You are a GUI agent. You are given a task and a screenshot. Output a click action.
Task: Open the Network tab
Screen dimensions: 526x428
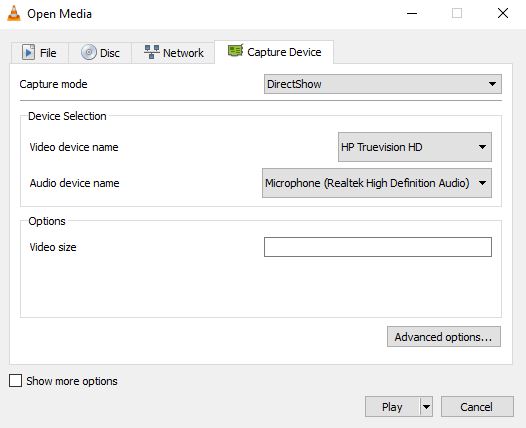173,53
